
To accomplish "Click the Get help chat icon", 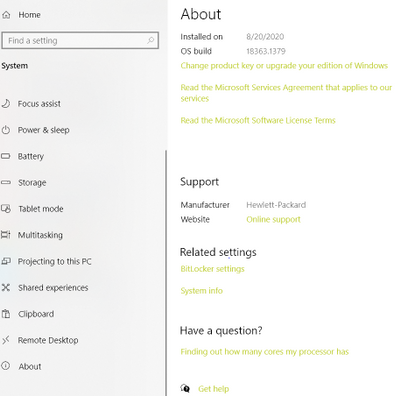I will click(185, 388).
